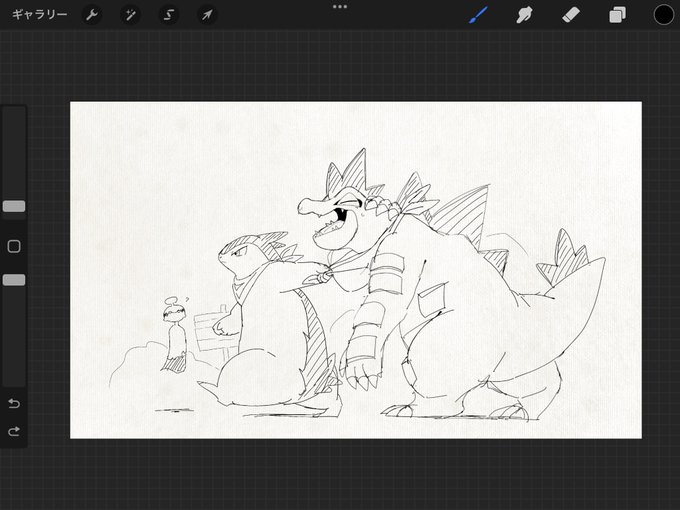Open the black color picker circle

click(x=664, y=15)
